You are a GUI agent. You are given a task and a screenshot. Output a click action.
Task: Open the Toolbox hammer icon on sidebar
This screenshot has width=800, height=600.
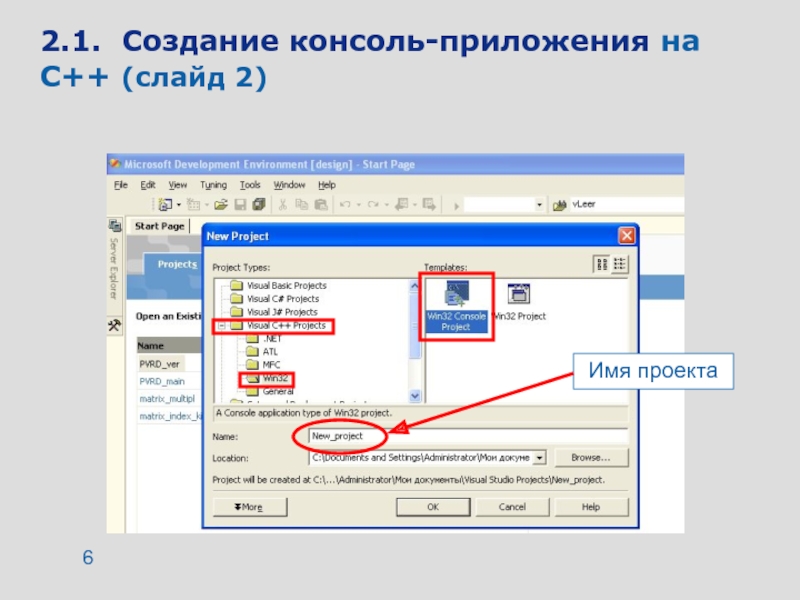click(x=114, y=324)
